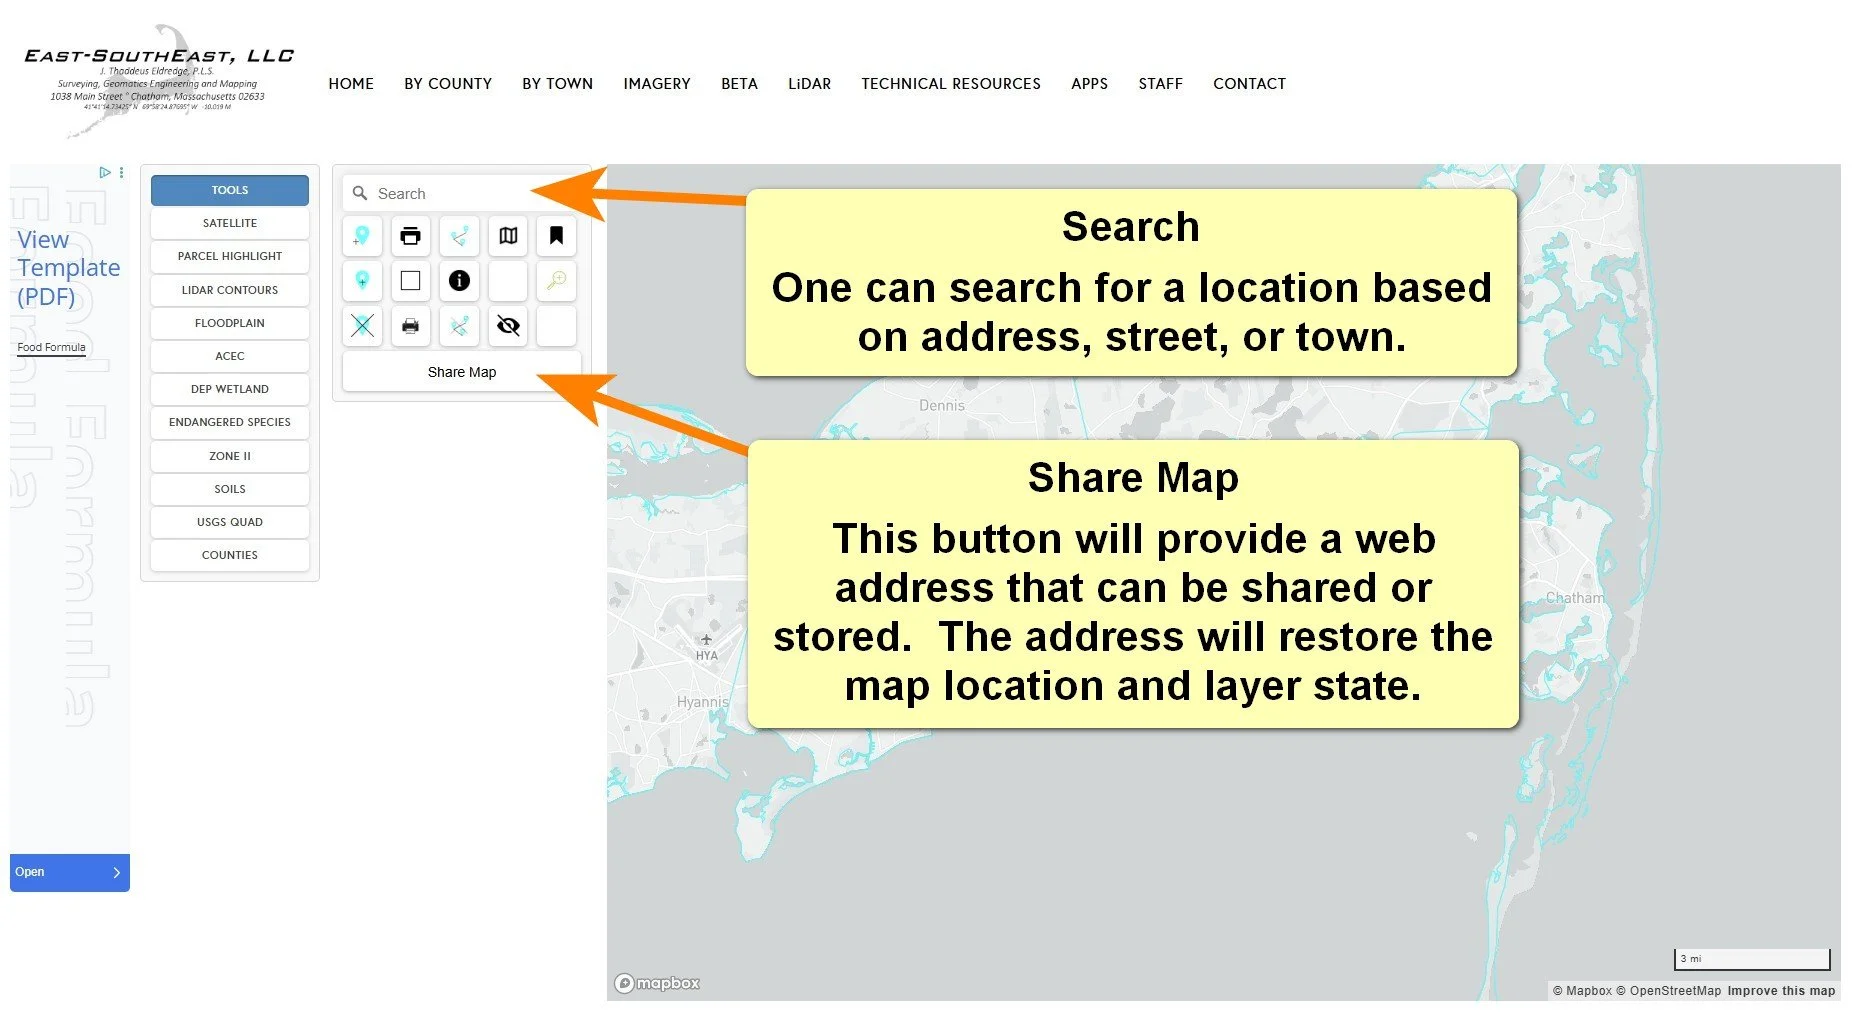Image resolution: width=1859 pixels, height=1013 pixels.
Task: Click the three-dot options menu above View Template
Action: point(120,172)
